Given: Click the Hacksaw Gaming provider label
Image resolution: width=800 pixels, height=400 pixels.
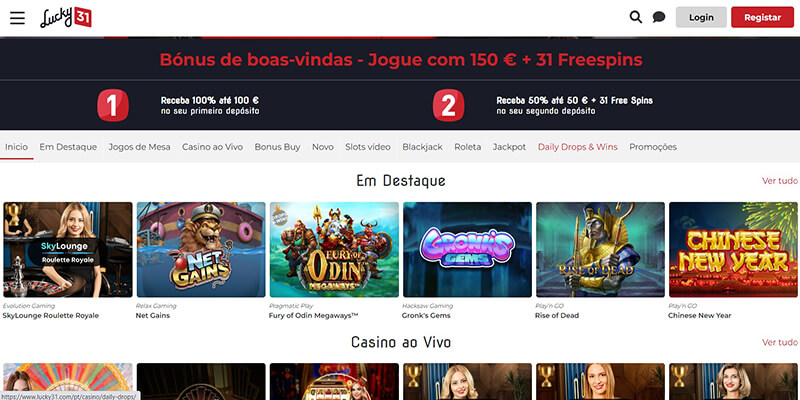Looking at the screenshot, I should [x=428, y=306].
